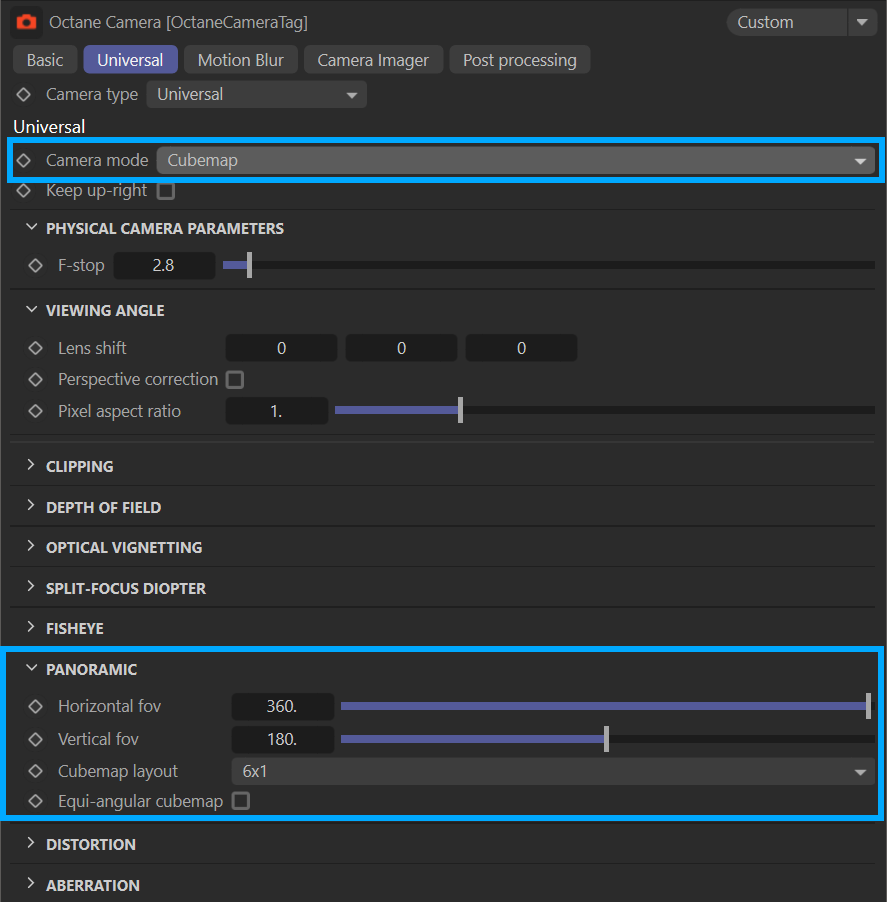Click the F-stop keyframe diamond icon
Viewport: 887px width, 902px height.
coord(36,266)
